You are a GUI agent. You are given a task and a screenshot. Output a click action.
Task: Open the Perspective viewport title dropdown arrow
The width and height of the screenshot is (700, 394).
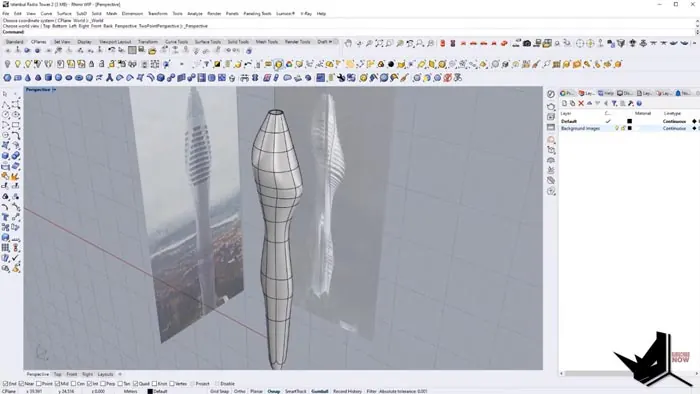(x=54, y=90)
